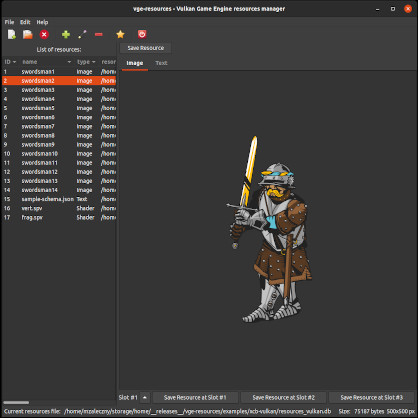This screenshot has width=418, height=418.
Task: Click the red minus remove resource icon
Action: pyautogui.click(x=99, y=34)
